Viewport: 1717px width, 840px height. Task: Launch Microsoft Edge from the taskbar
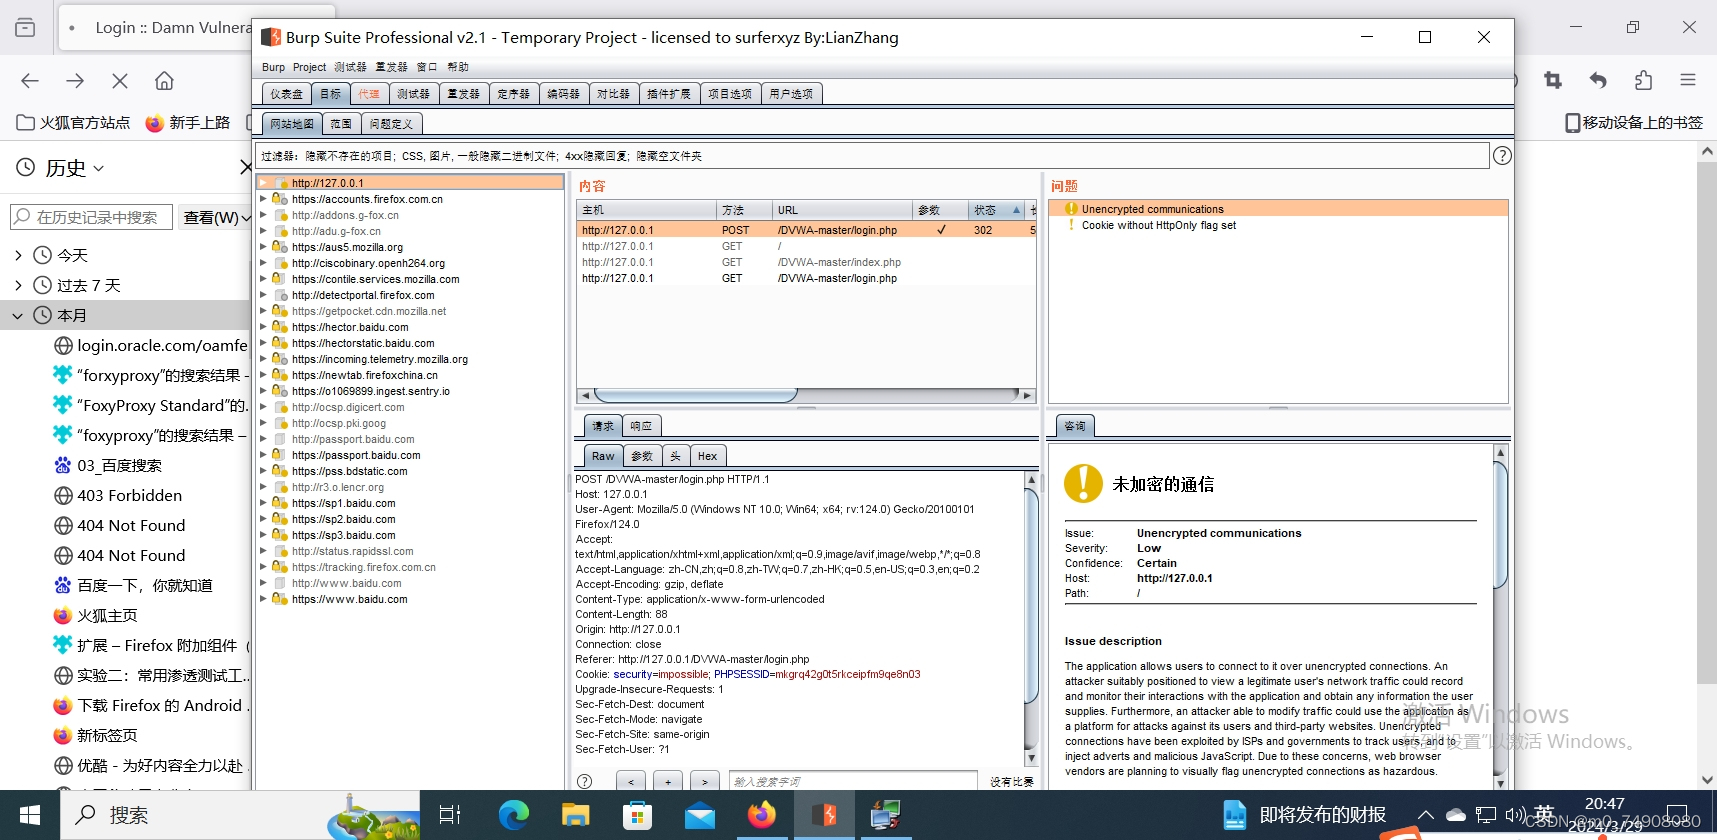click(x=514, y=815)
